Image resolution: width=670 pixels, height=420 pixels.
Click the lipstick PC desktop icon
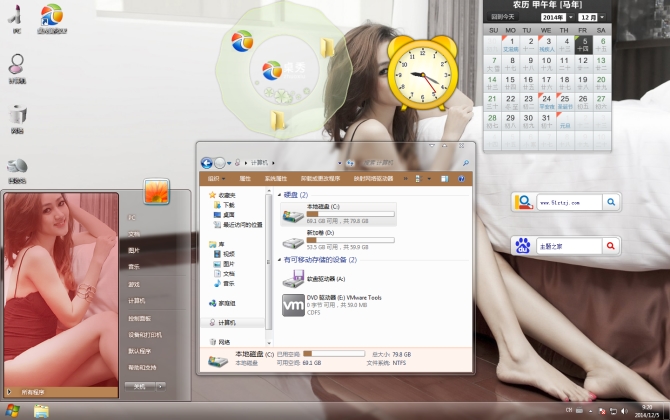point(16,19)
